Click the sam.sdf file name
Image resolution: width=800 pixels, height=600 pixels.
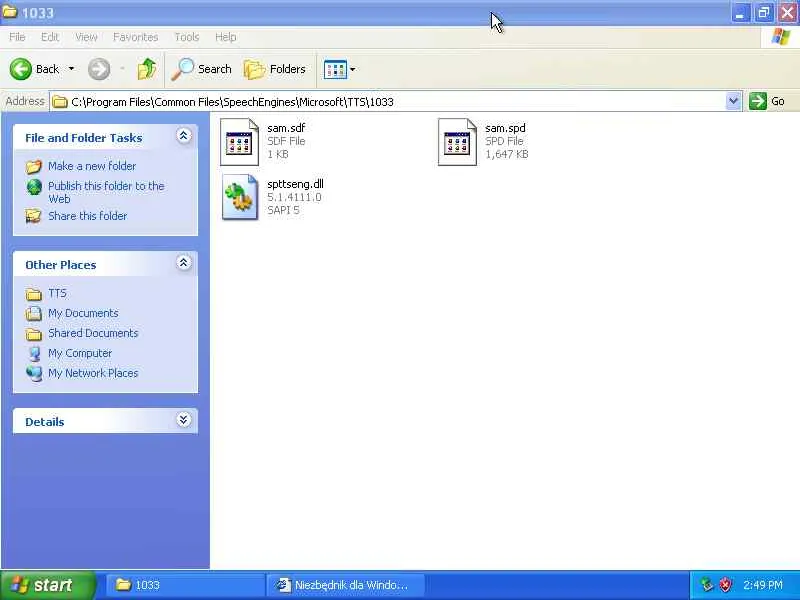click(x=286, y=128)
